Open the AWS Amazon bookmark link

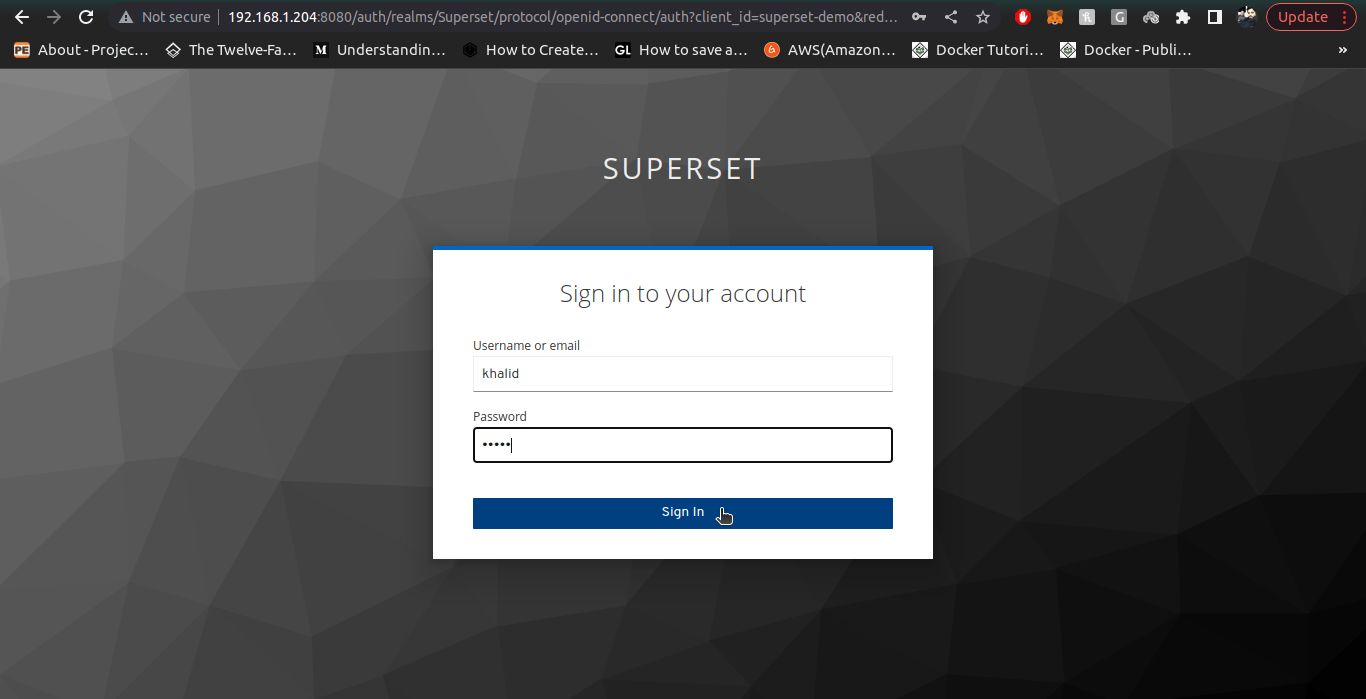[829, 49]
